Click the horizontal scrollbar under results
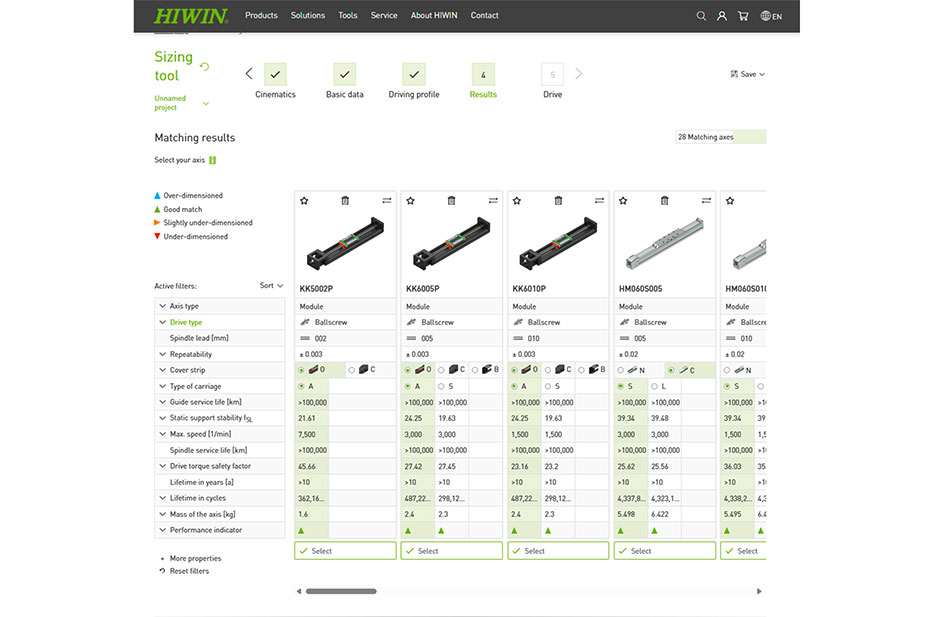 [341, 591]
